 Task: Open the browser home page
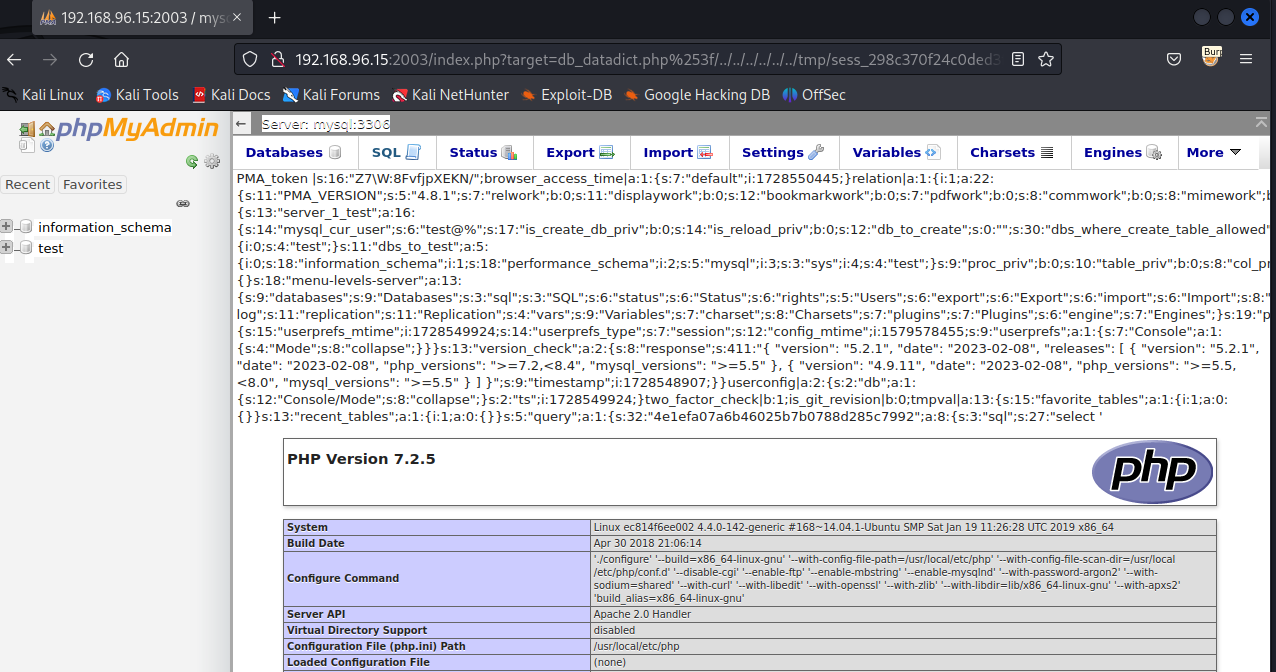click(x=121, y=59)
